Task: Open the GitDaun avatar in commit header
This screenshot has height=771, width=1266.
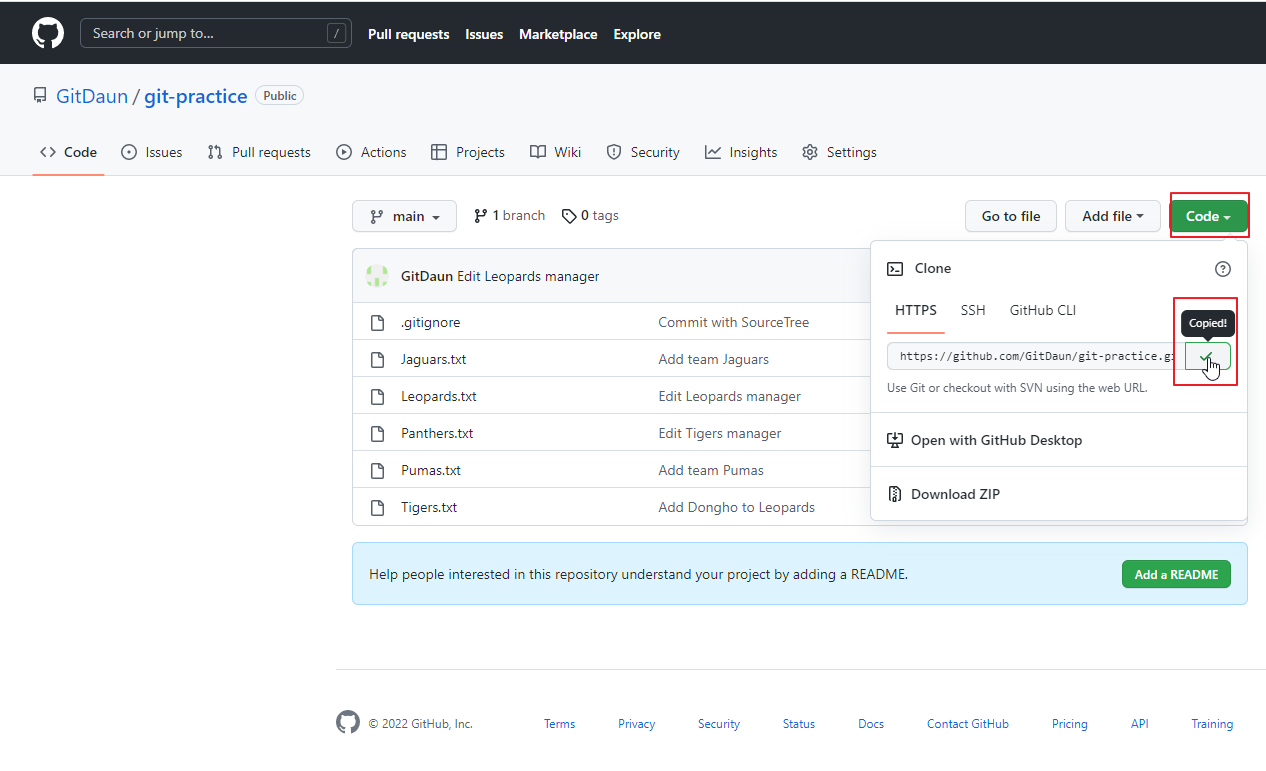Action: point(377,276)
